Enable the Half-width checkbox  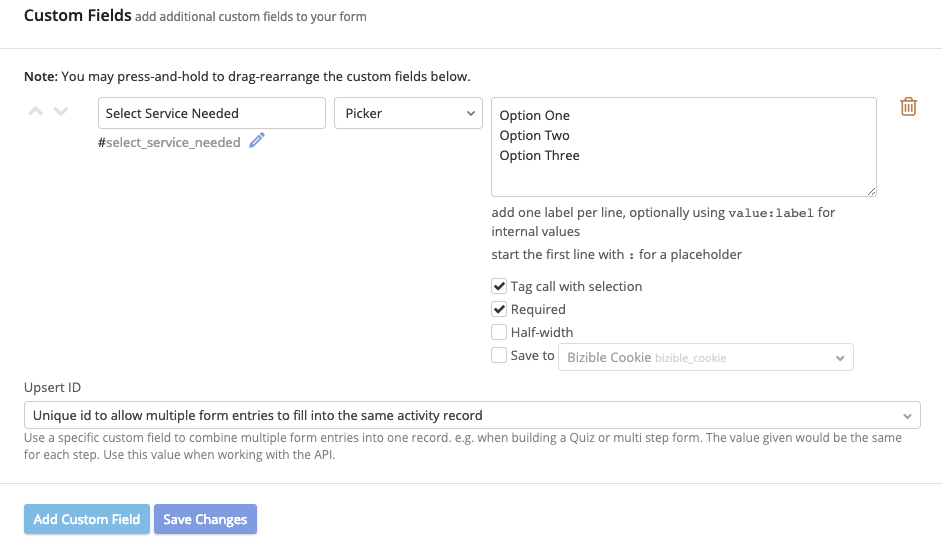pyautogui.click(x=499, y=332)
